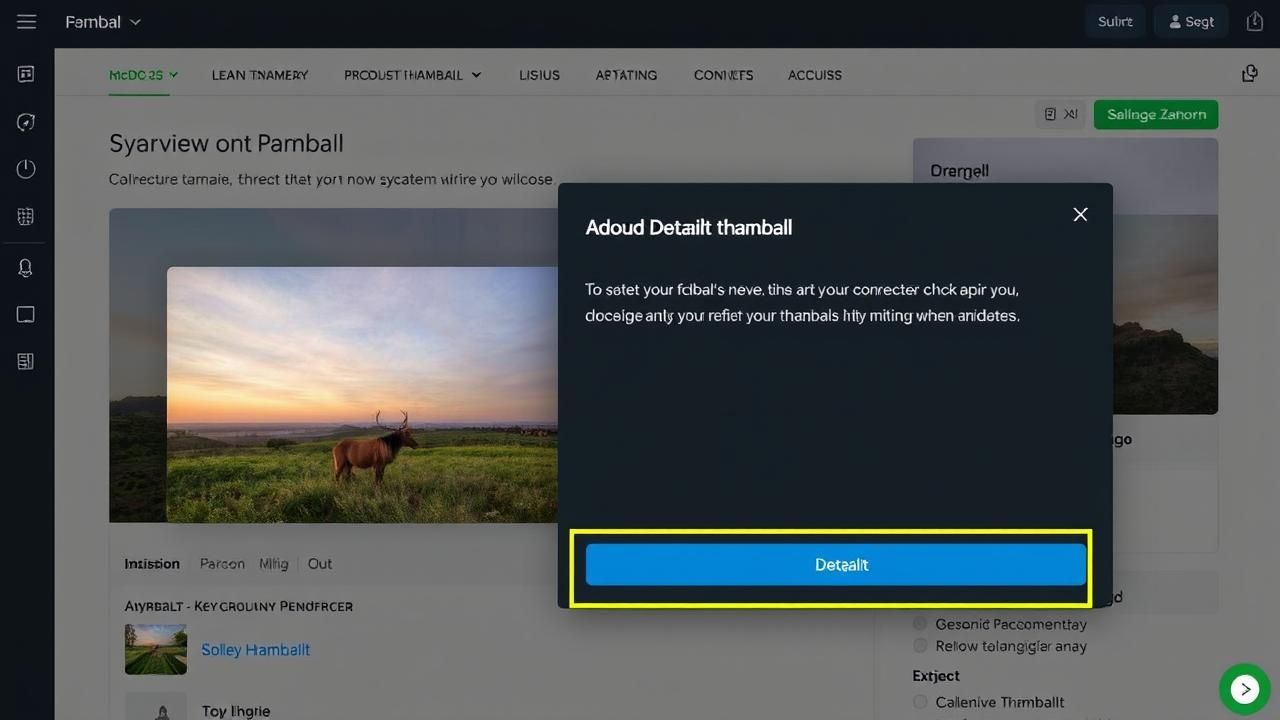Open the hamburger menu in top bar
Viewport: 1280px width, 720px height.
click(27, 22)
